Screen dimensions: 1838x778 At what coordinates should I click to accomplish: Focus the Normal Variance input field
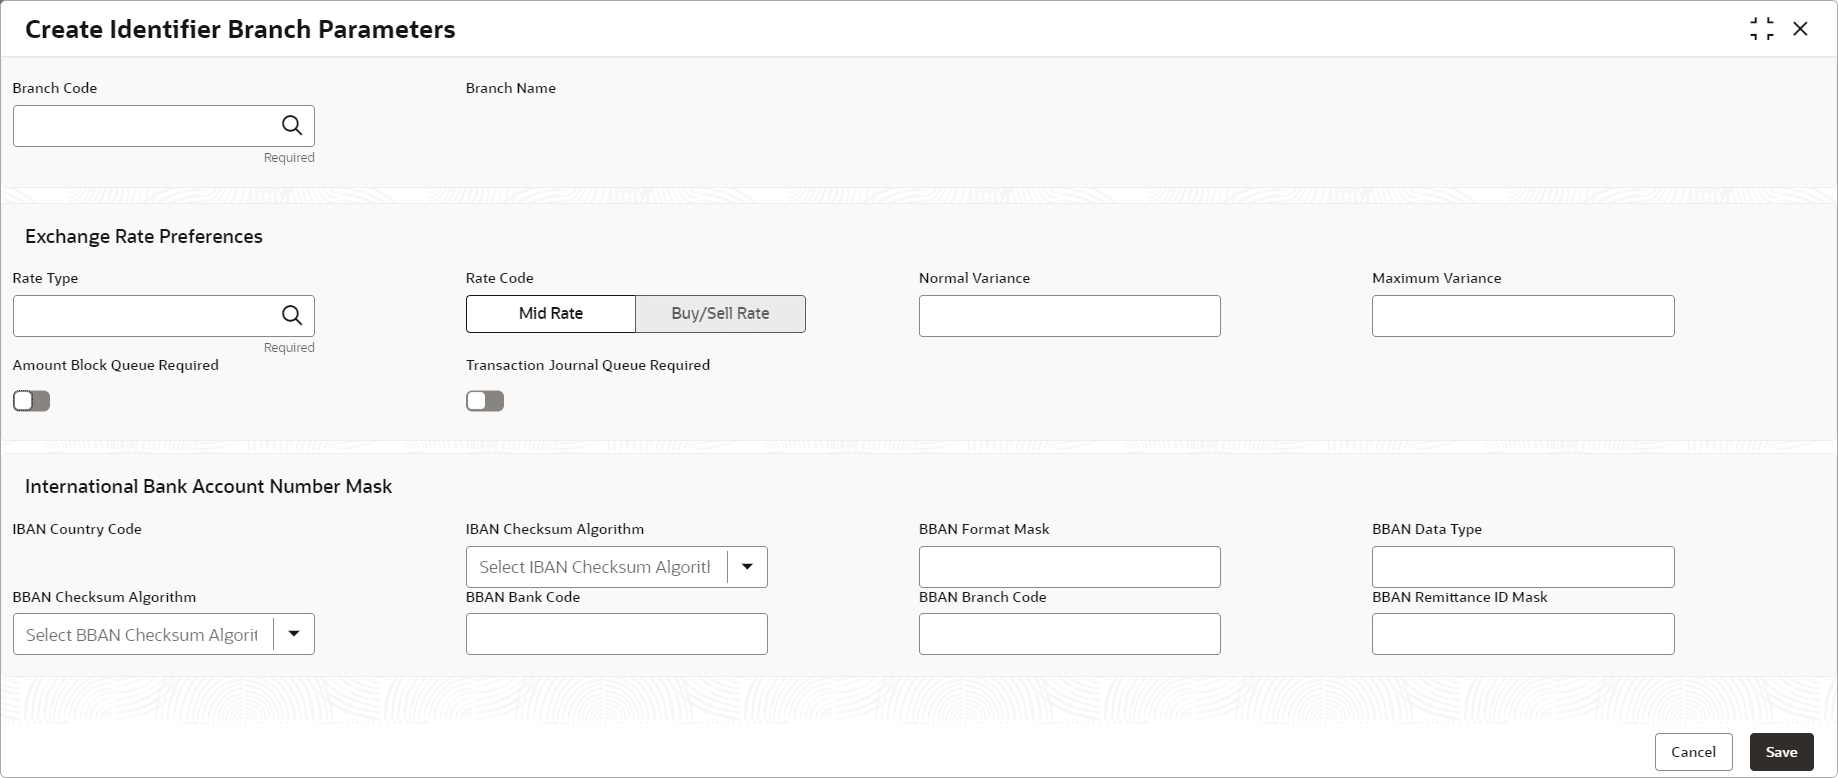pyautogui.click(x=1069, y=316)
